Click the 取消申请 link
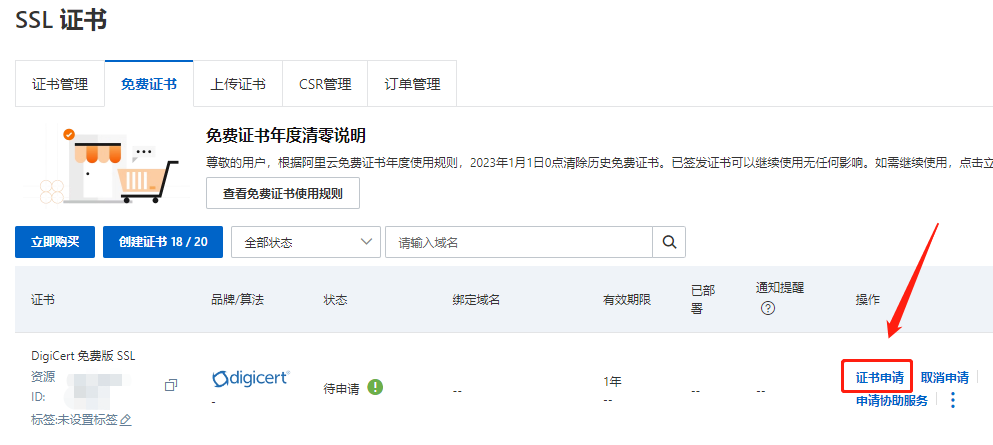The width and height of the screenshot is (993, 445). [944, 378]
